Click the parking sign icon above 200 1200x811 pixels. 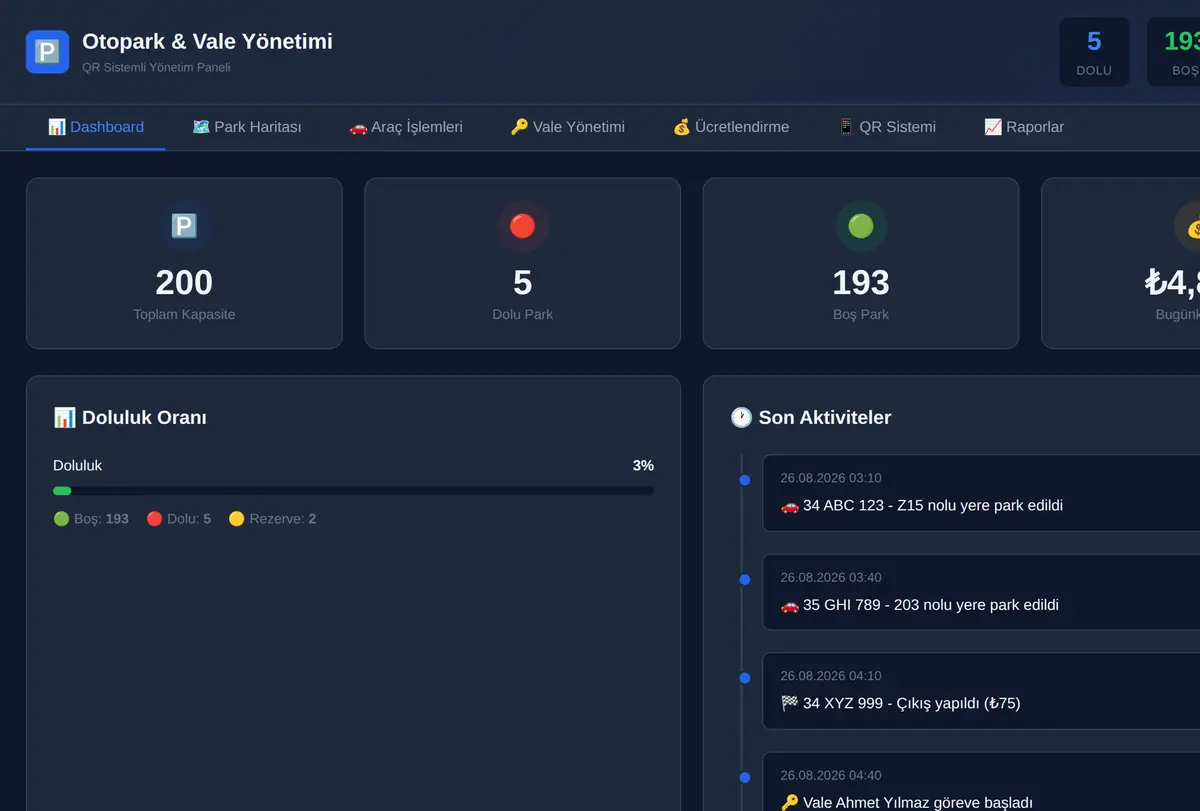click(184, 226)
